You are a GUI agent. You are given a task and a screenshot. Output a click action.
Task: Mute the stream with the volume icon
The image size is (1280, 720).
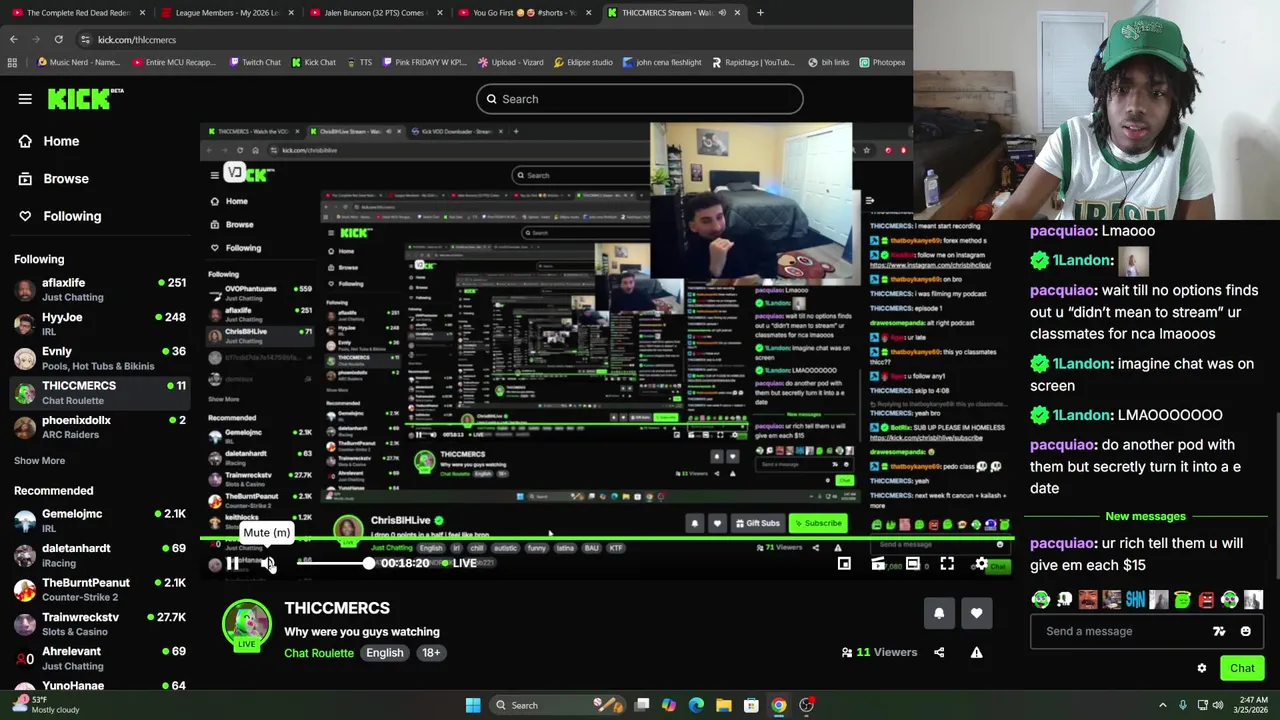266,564
